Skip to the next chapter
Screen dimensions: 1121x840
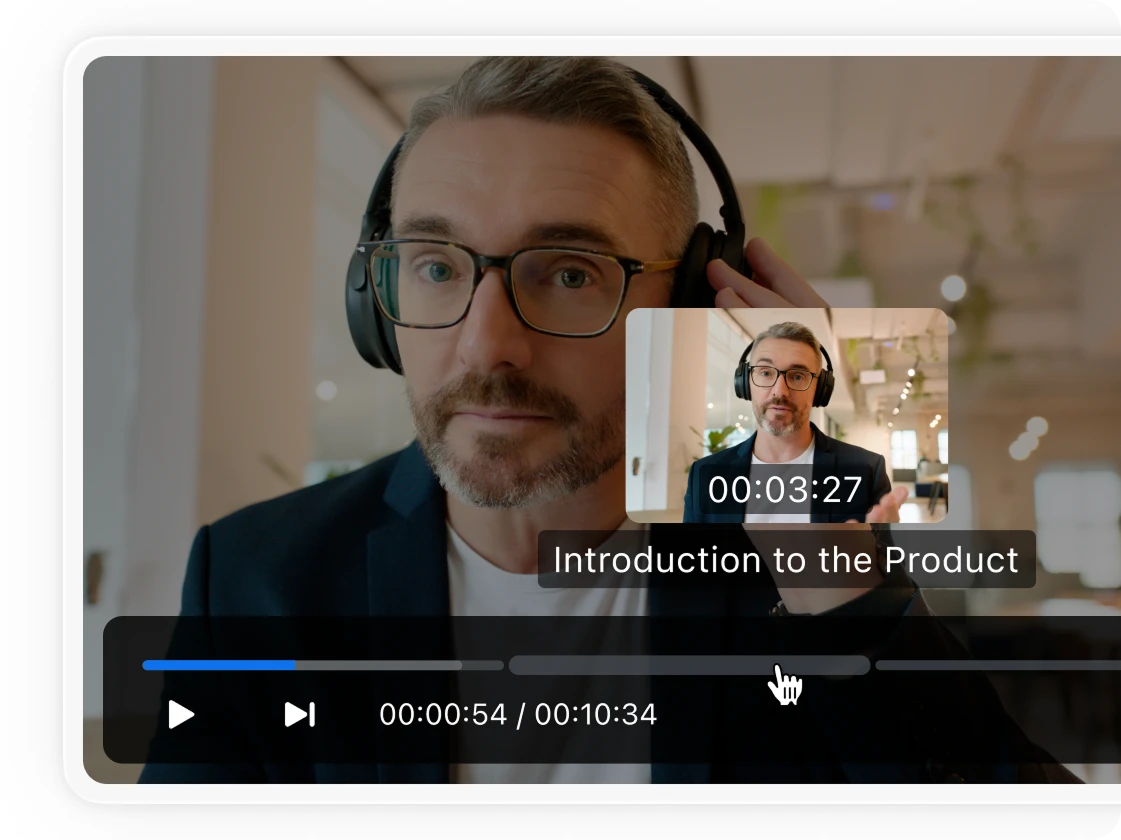(x=300, y=714)
